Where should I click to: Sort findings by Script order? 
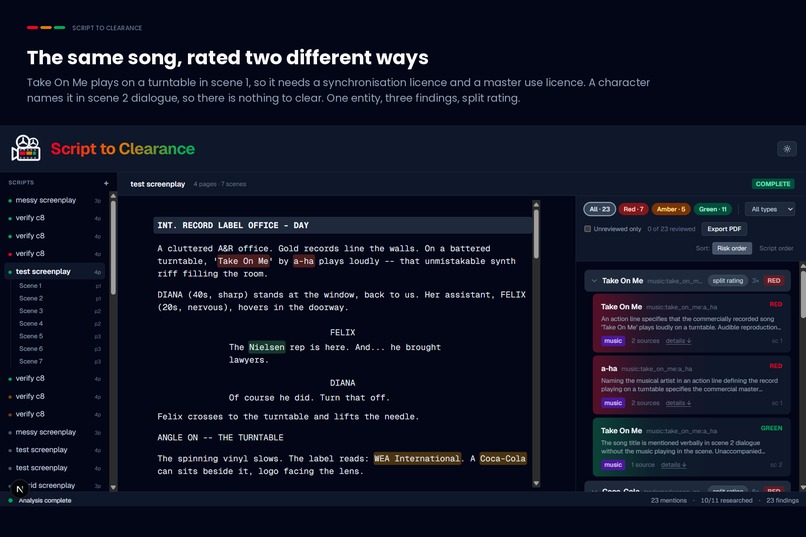(x=776, y=248)
